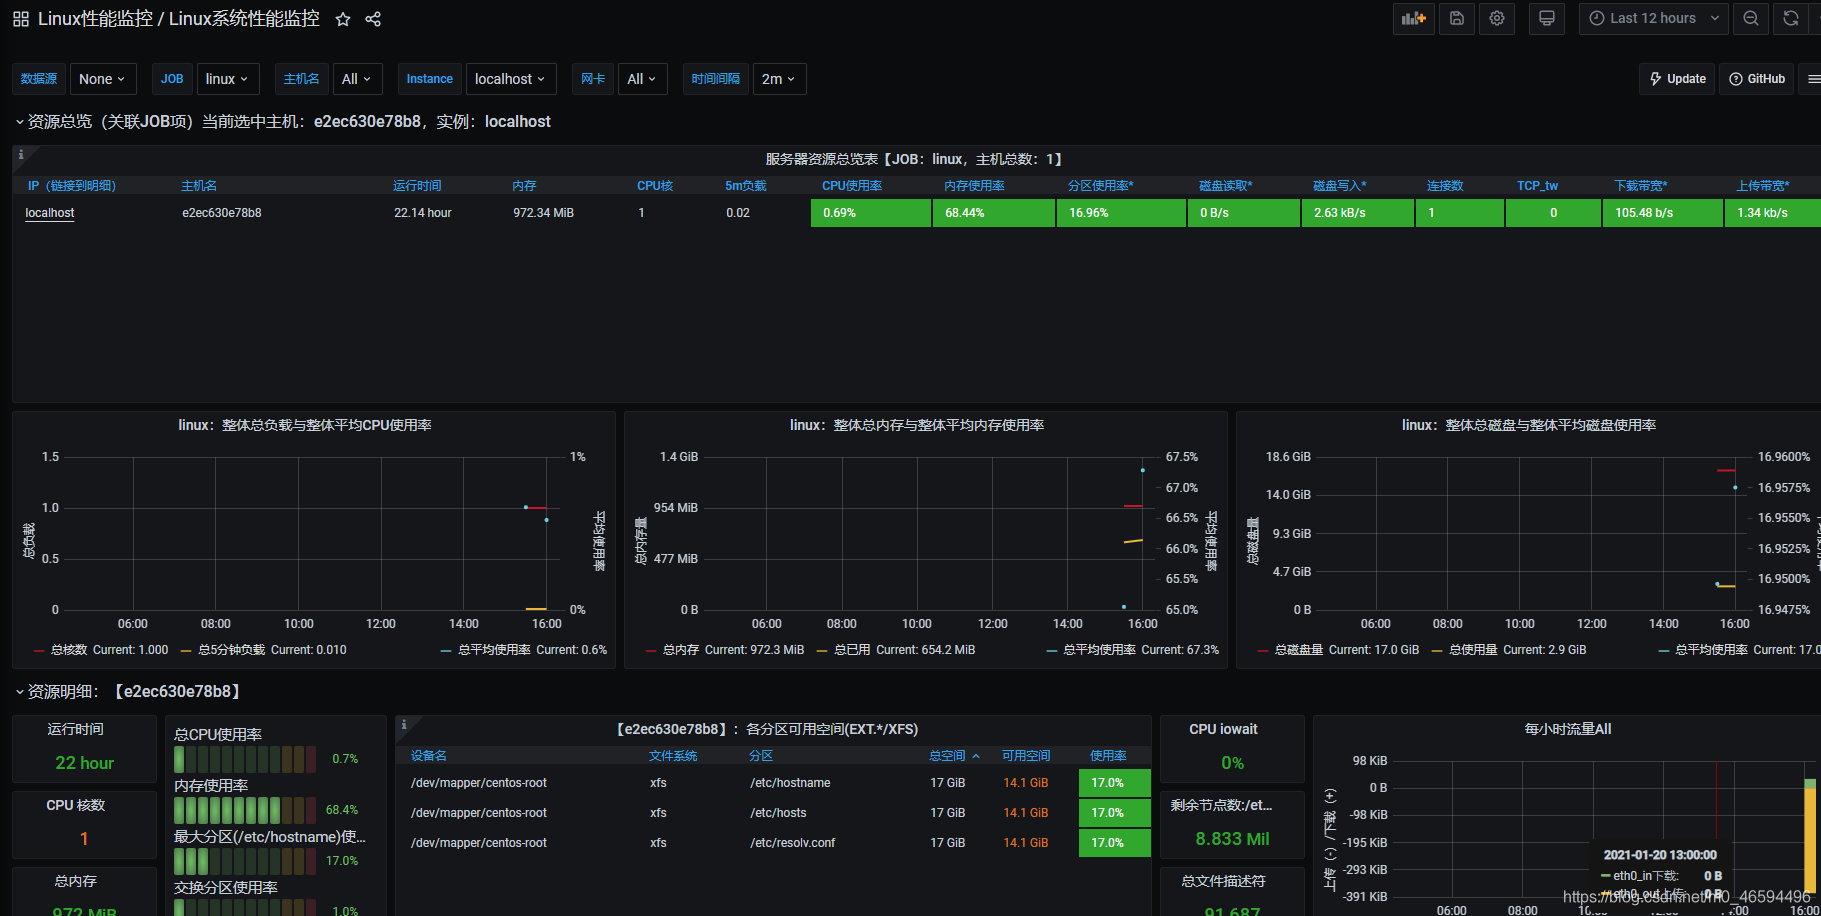Viewport: 1821px width, 916px height.
Task: Open the CPU iowait panel title
Action: (1223, 729)
